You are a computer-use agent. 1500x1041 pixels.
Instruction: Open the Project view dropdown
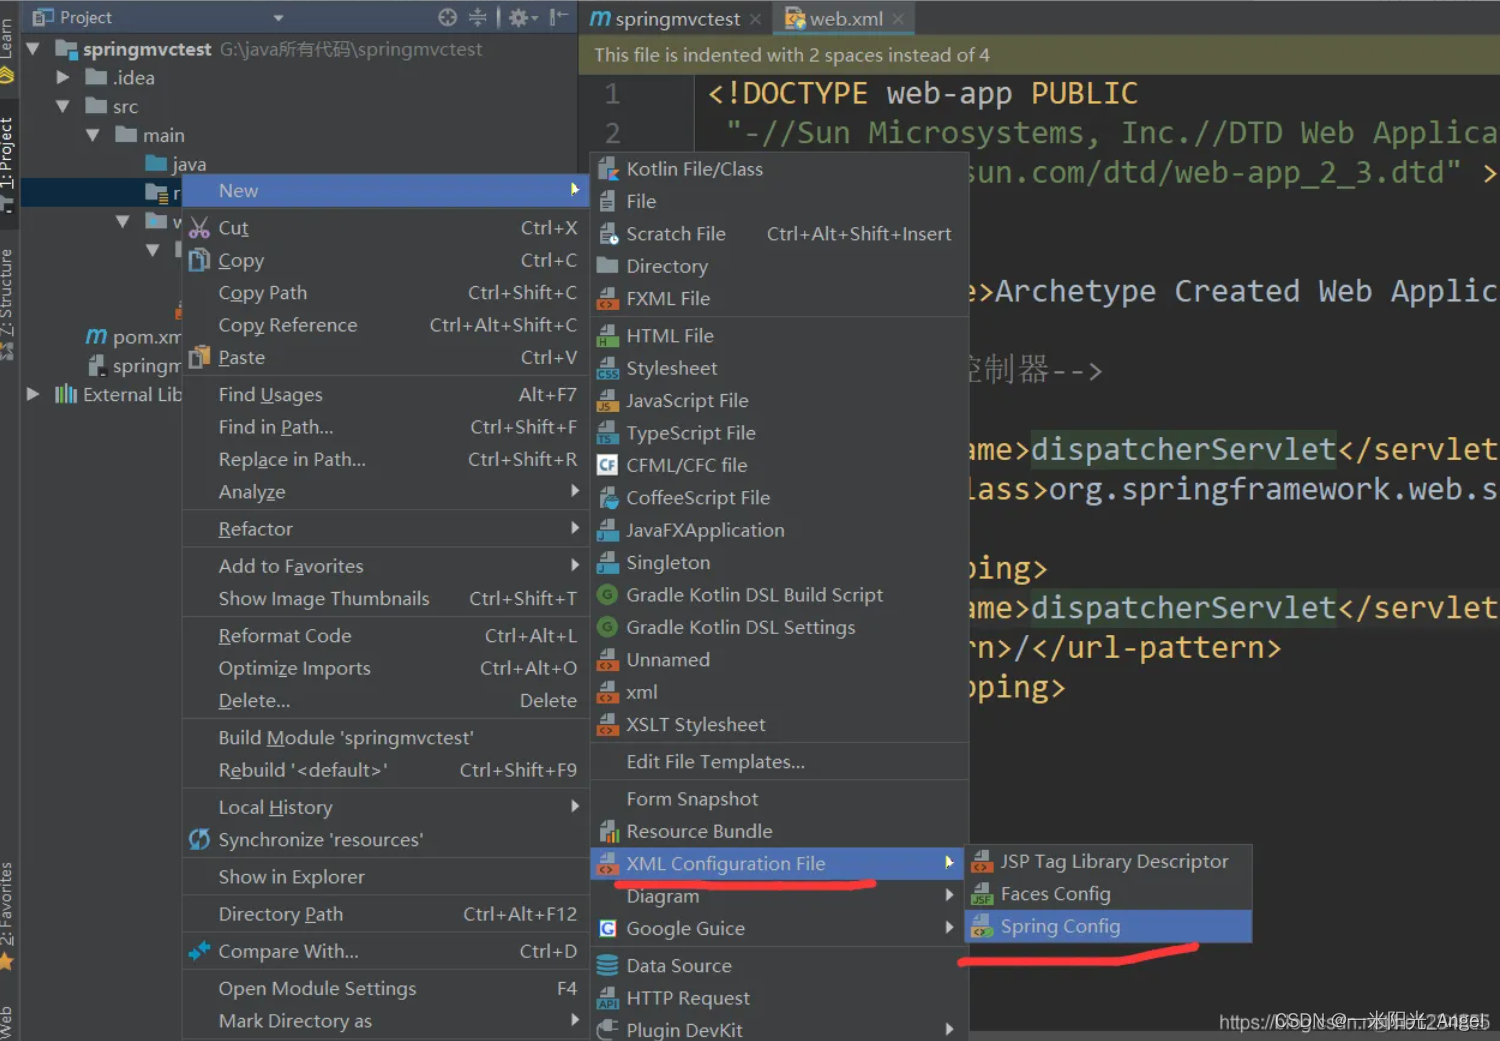click(278, 18)
